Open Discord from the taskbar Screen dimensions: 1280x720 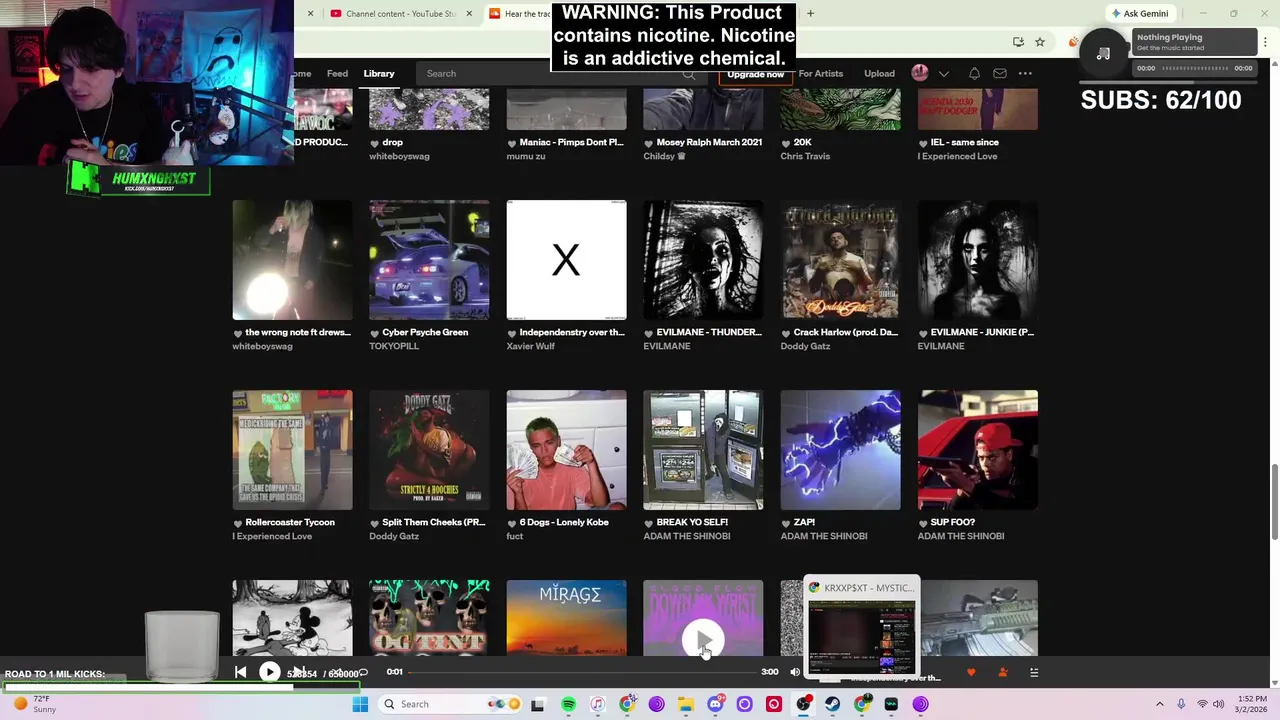click(715, 704)
